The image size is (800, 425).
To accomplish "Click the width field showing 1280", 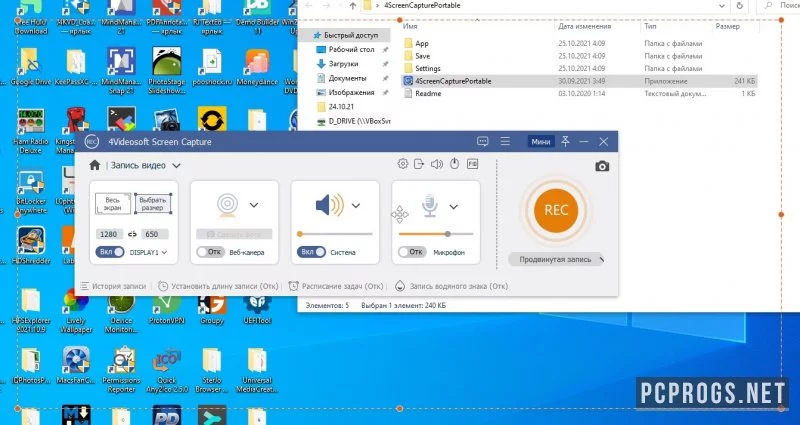I will (109, 234).
